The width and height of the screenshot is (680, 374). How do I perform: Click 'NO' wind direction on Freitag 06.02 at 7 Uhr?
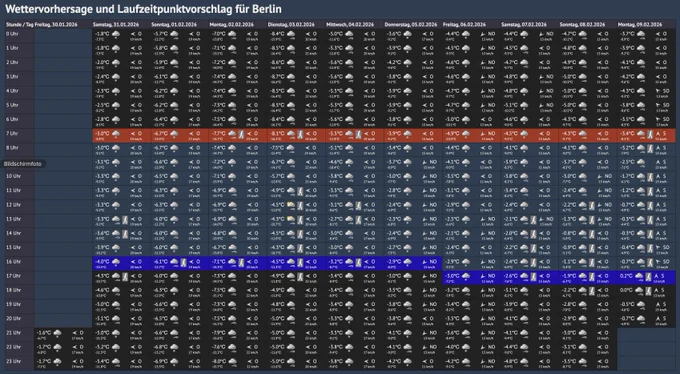(491, 134)
